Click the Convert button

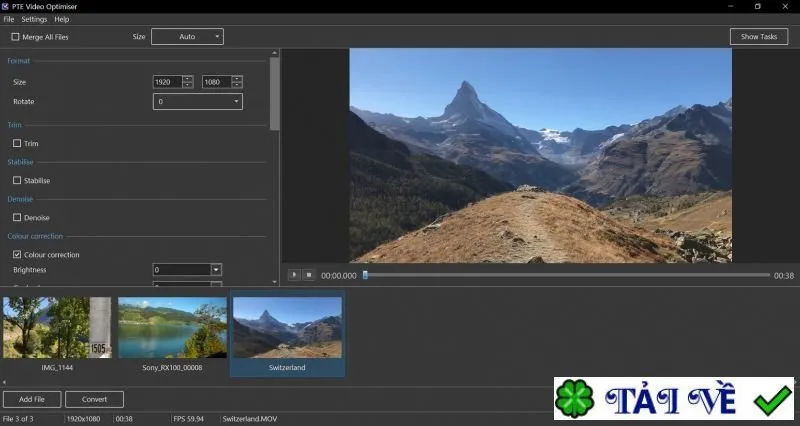[94, 399]
